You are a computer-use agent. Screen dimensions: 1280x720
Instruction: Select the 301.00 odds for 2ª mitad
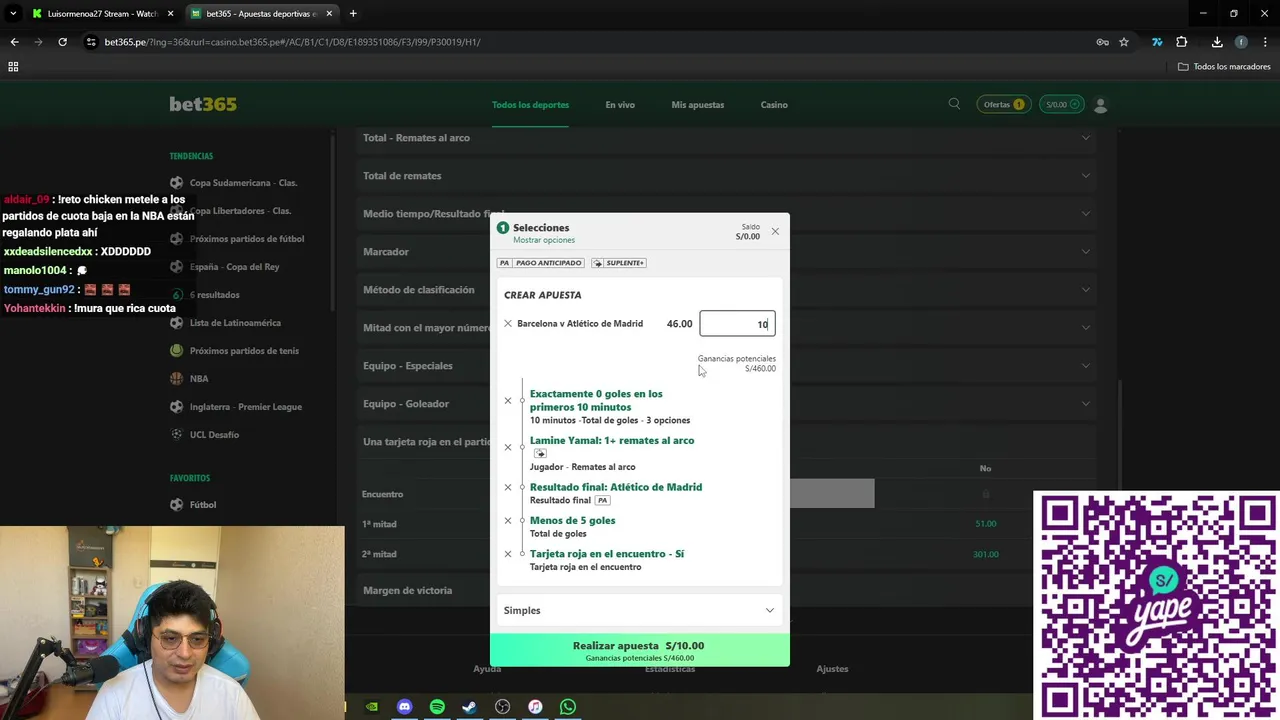[985, 554]
